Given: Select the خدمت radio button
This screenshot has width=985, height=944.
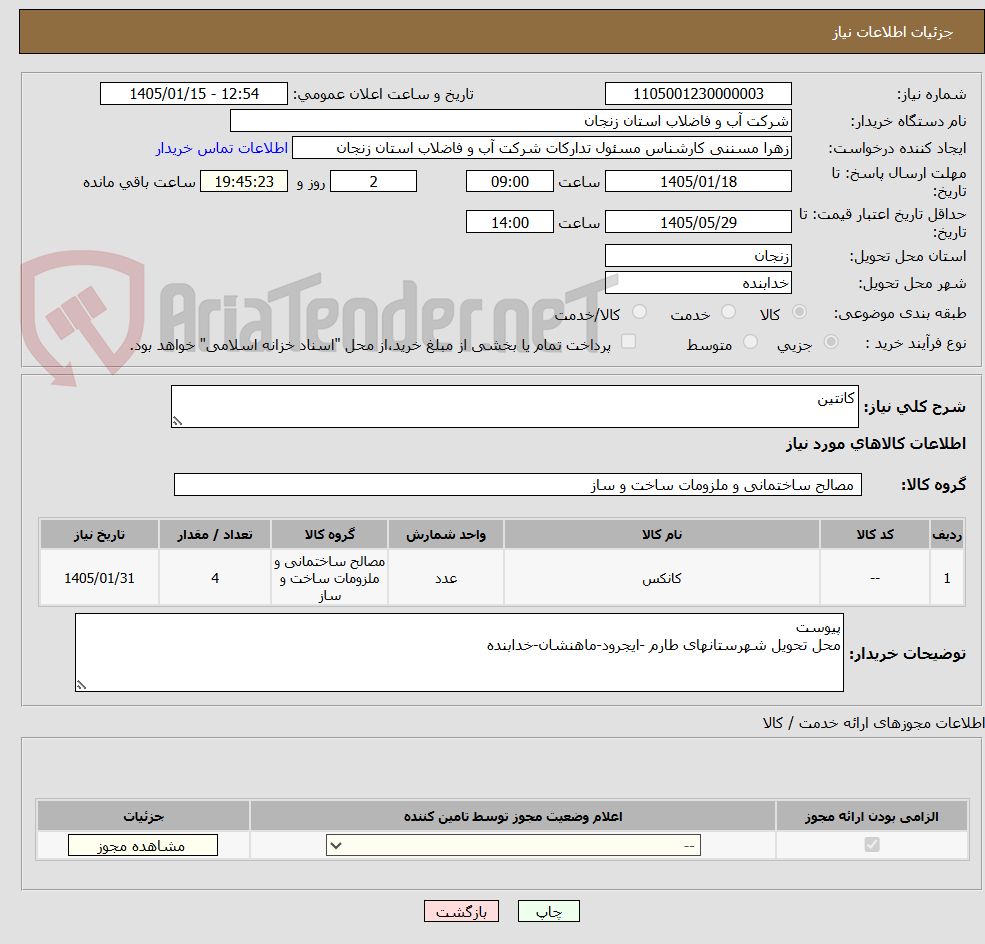Looking at the screenshot, I should (x=728, y=312).
